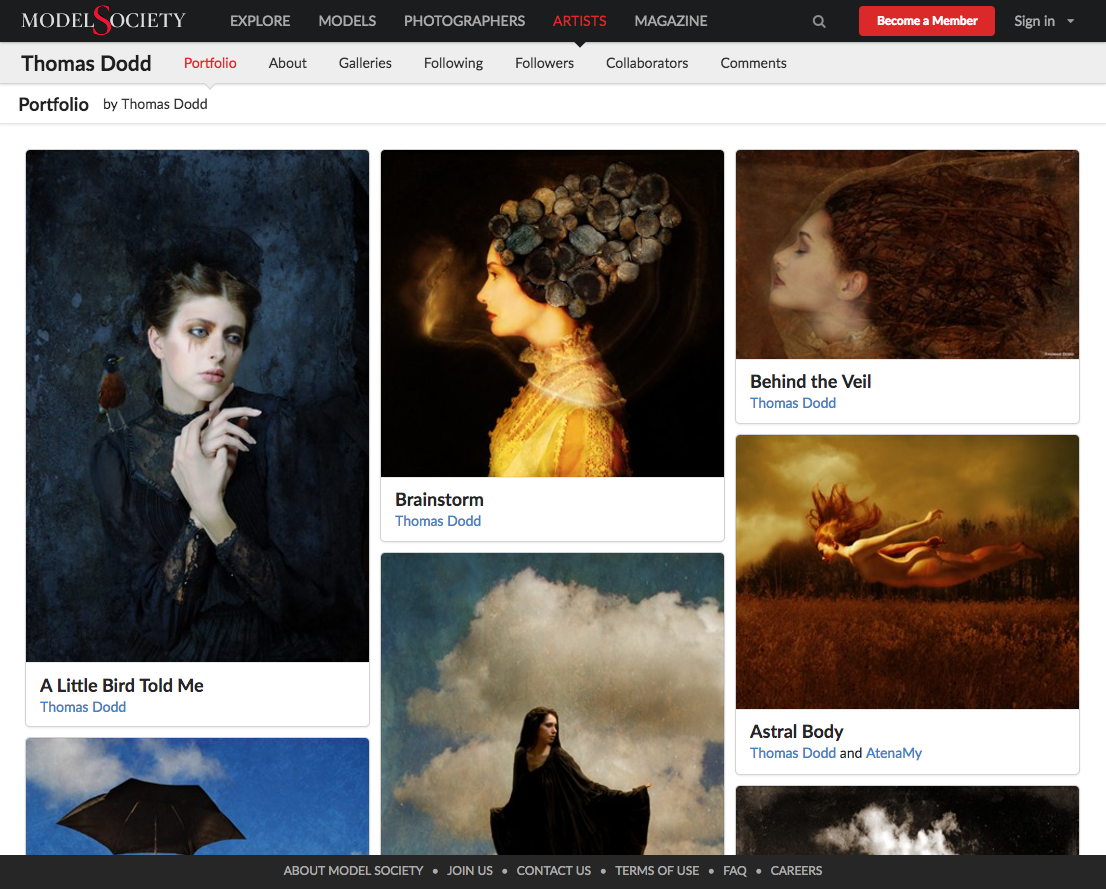Expand the Sign in dropdown arrow

tap(1071, 21)
